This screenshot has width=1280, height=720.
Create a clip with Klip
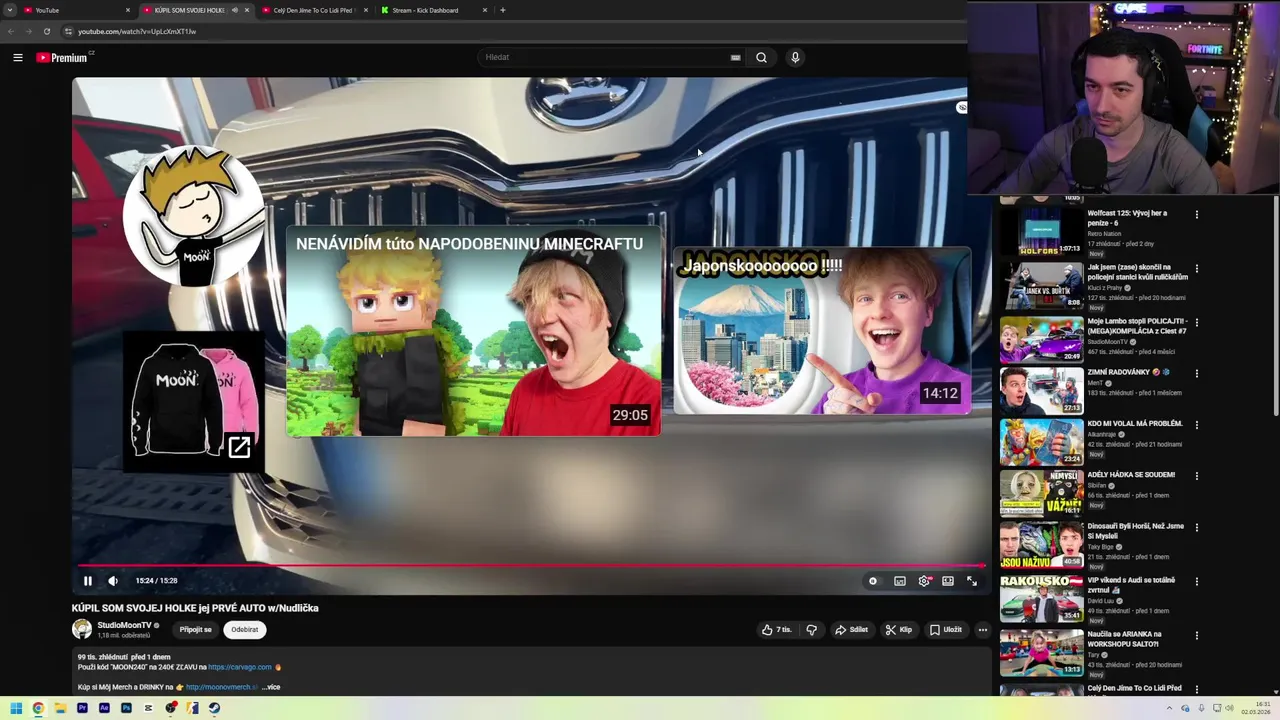pyautogui.click(x=899, y=630)
